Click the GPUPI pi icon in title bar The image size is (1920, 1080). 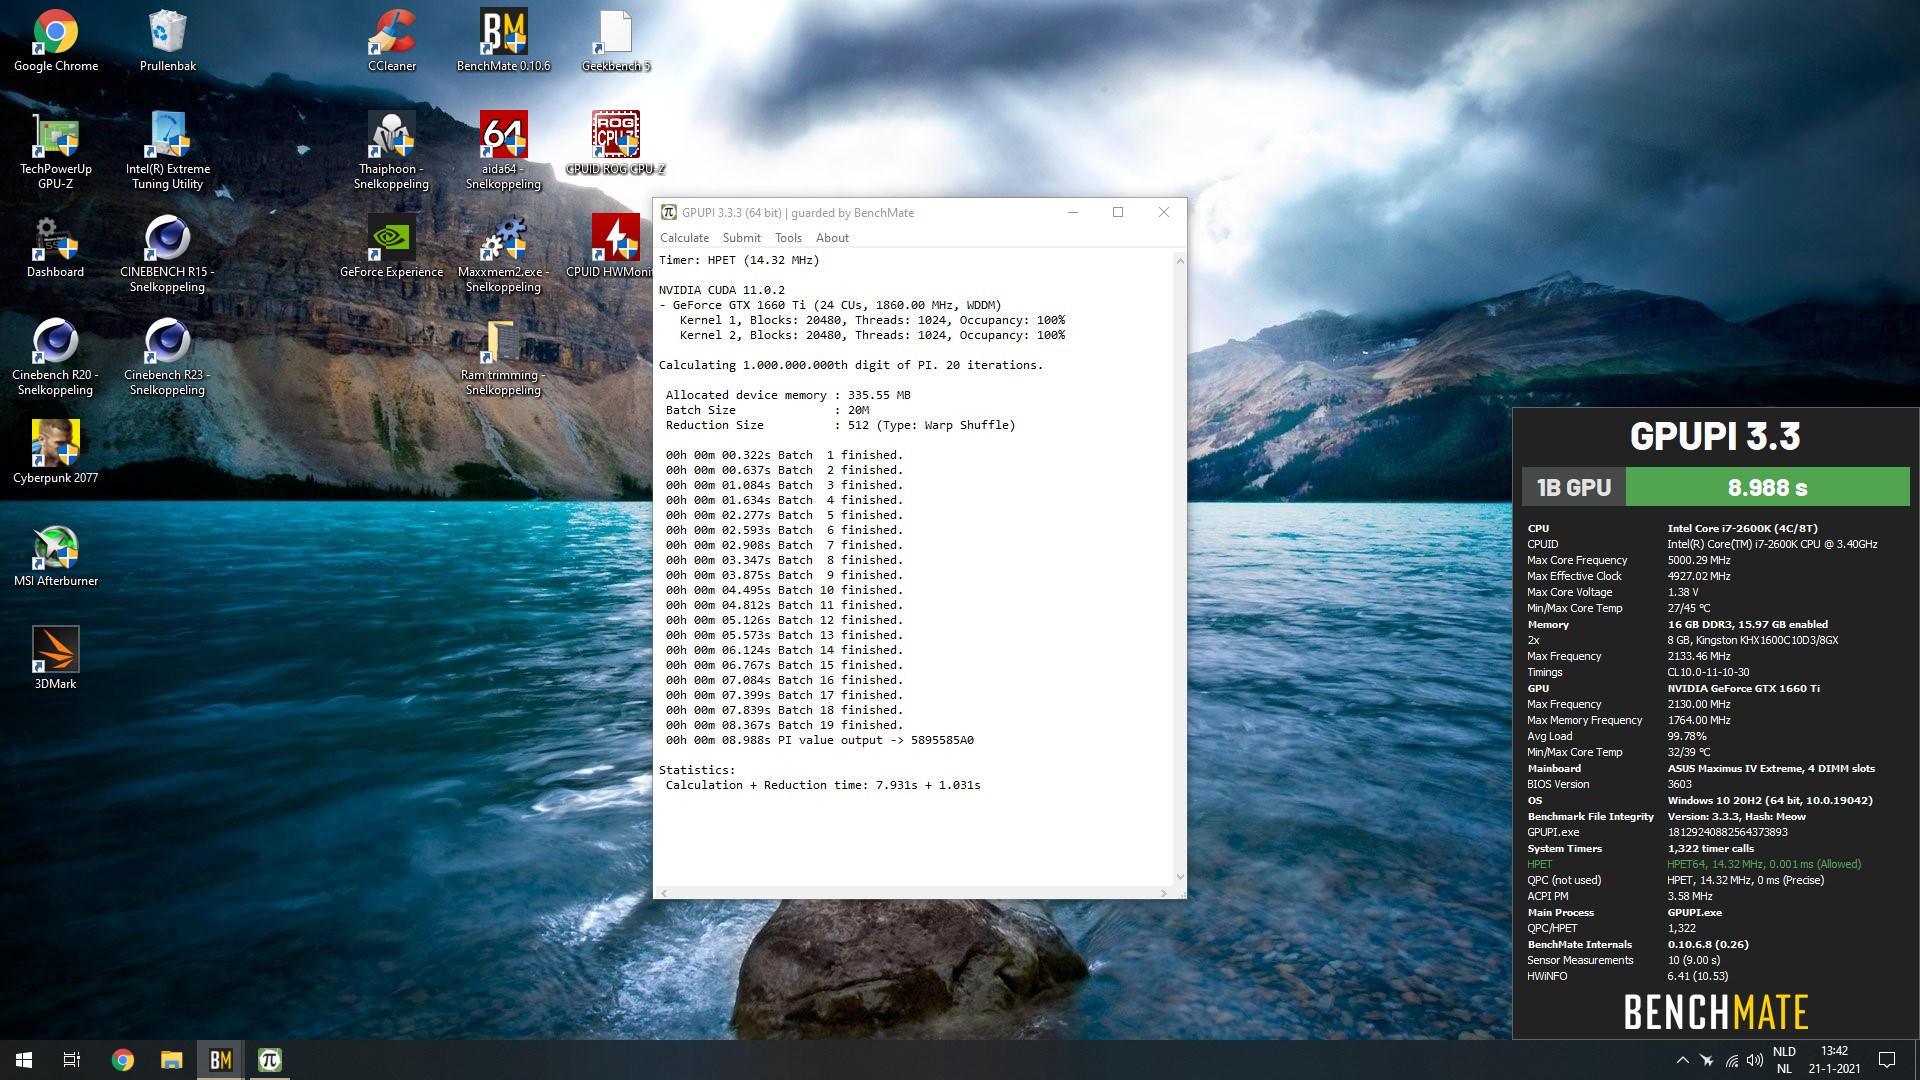pyautogui.click(x=669, y=212)
